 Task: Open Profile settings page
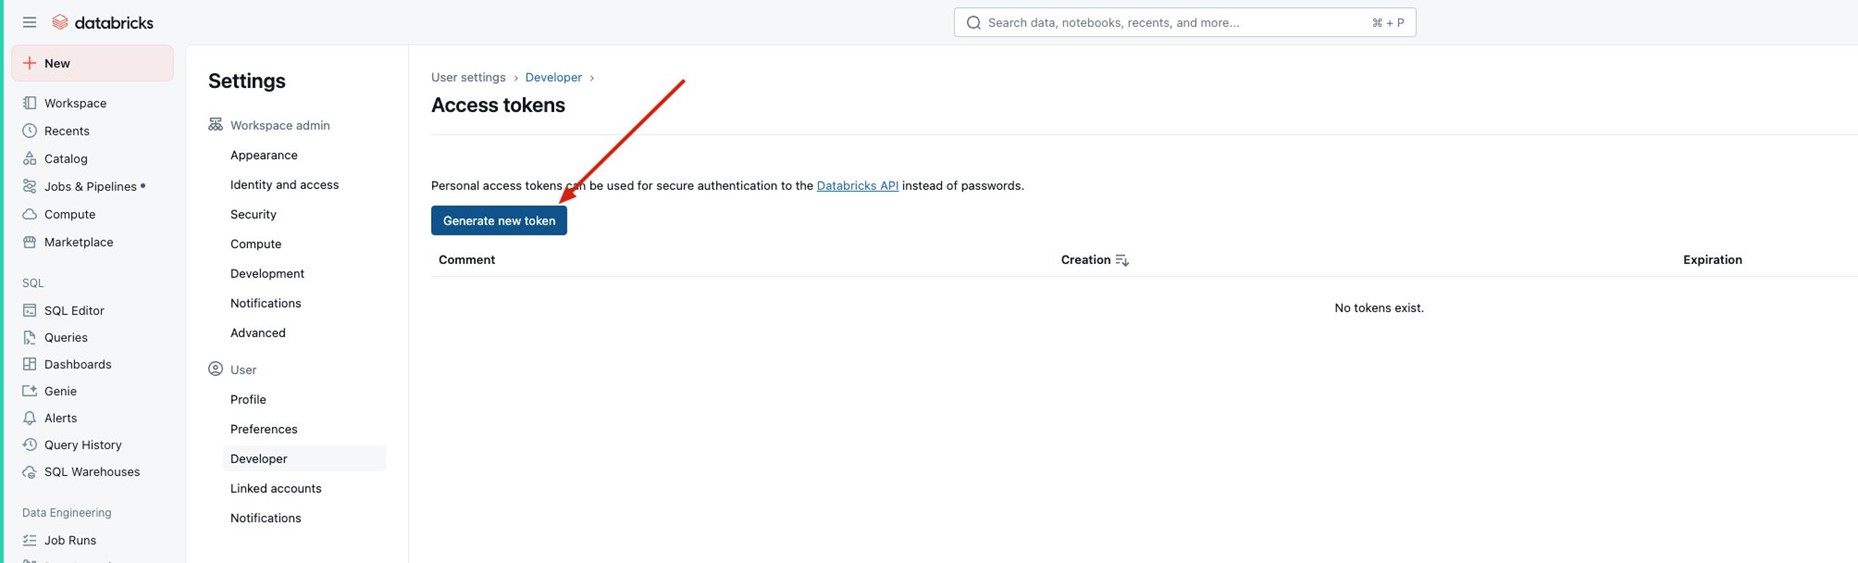click(x=248, y=399)
